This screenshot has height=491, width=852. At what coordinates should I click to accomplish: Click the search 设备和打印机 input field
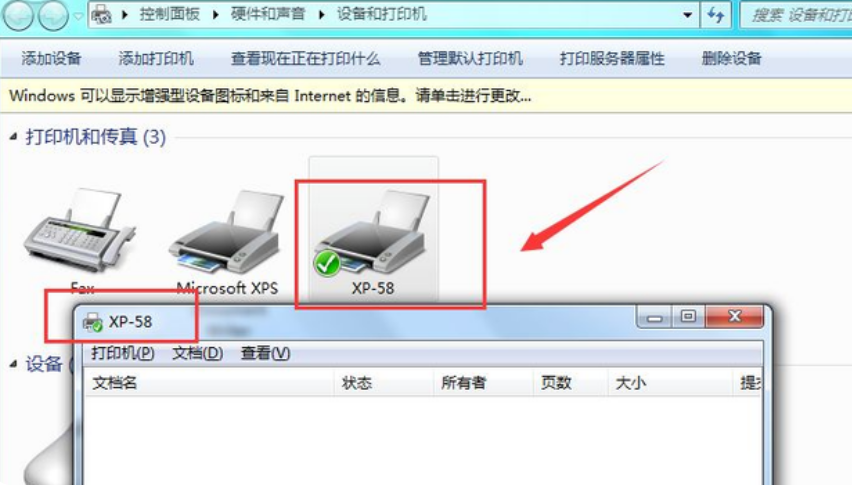point(797,15)
